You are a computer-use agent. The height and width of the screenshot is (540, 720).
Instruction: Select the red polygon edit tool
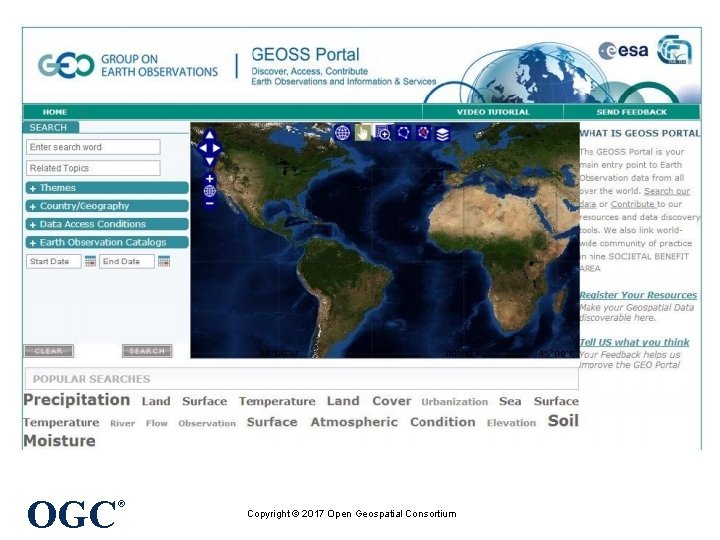coord(423,133)
